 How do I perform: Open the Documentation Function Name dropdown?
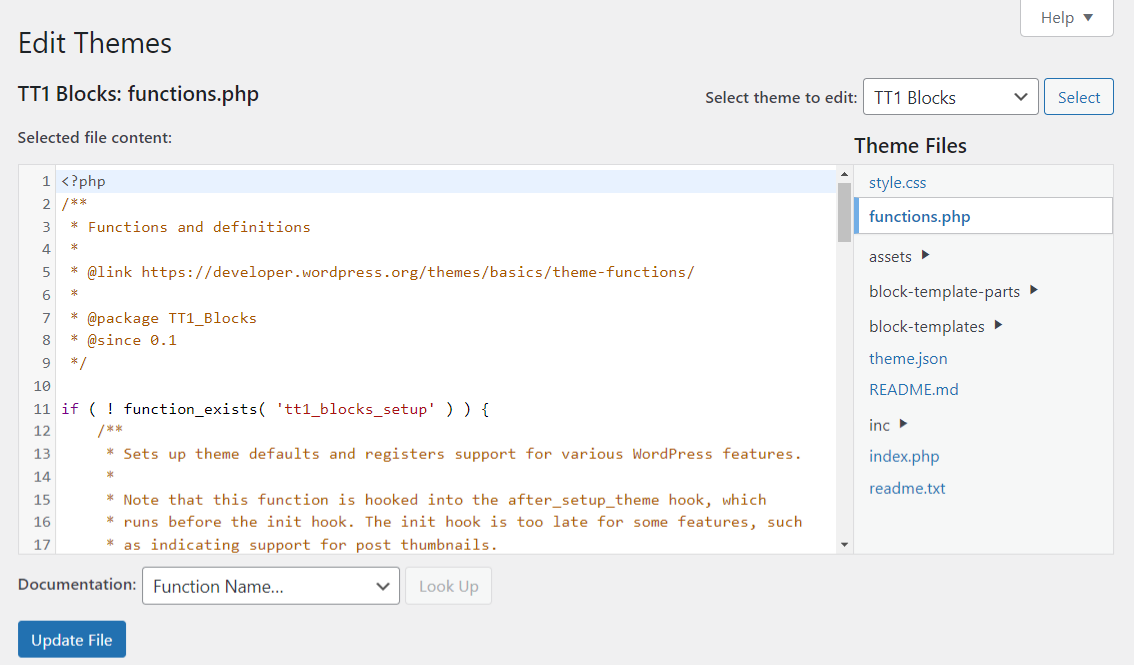[270, 586]
